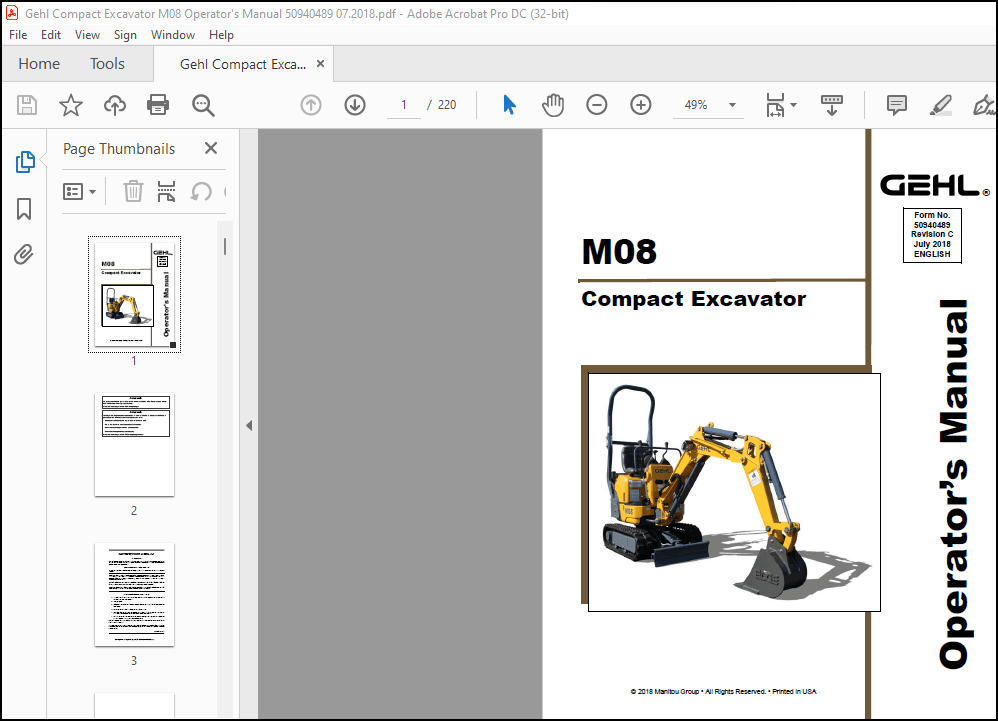Toggle the hide-toolbar read mode control
Viewport: 998px width, 721px height.
pyautogui.click(x=832, y=104)
